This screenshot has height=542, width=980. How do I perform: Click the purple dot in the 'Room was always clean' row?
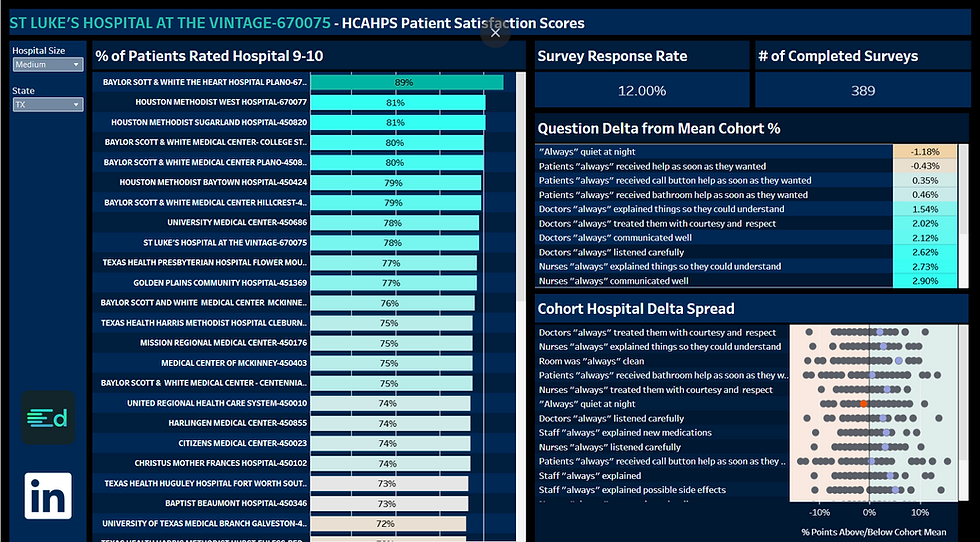coord(899,361)
